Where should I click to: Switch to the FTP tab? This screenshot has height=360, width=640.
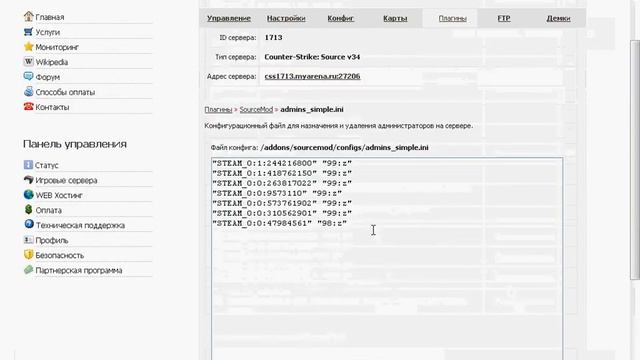(x=504, y=18)
